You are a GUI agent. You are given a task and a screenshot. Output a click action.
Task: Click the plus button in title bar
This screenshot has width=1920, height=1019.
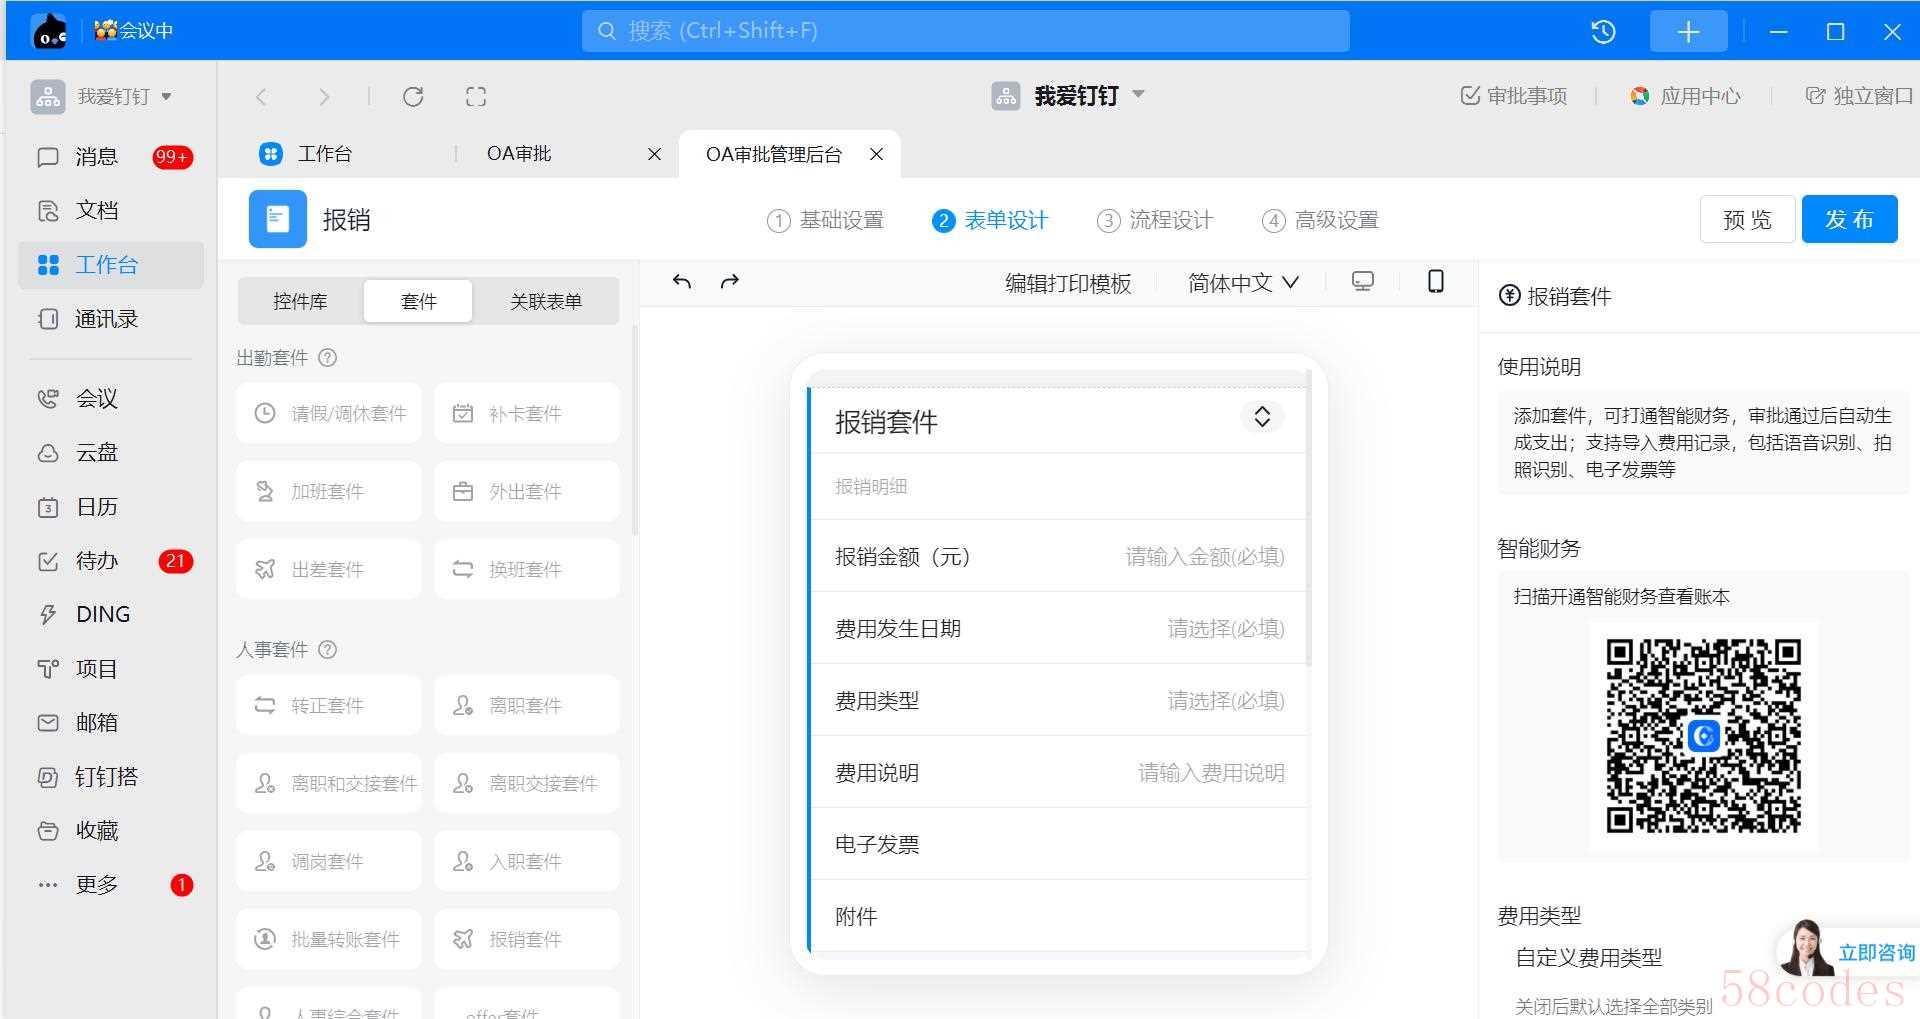pos(1688,32)
